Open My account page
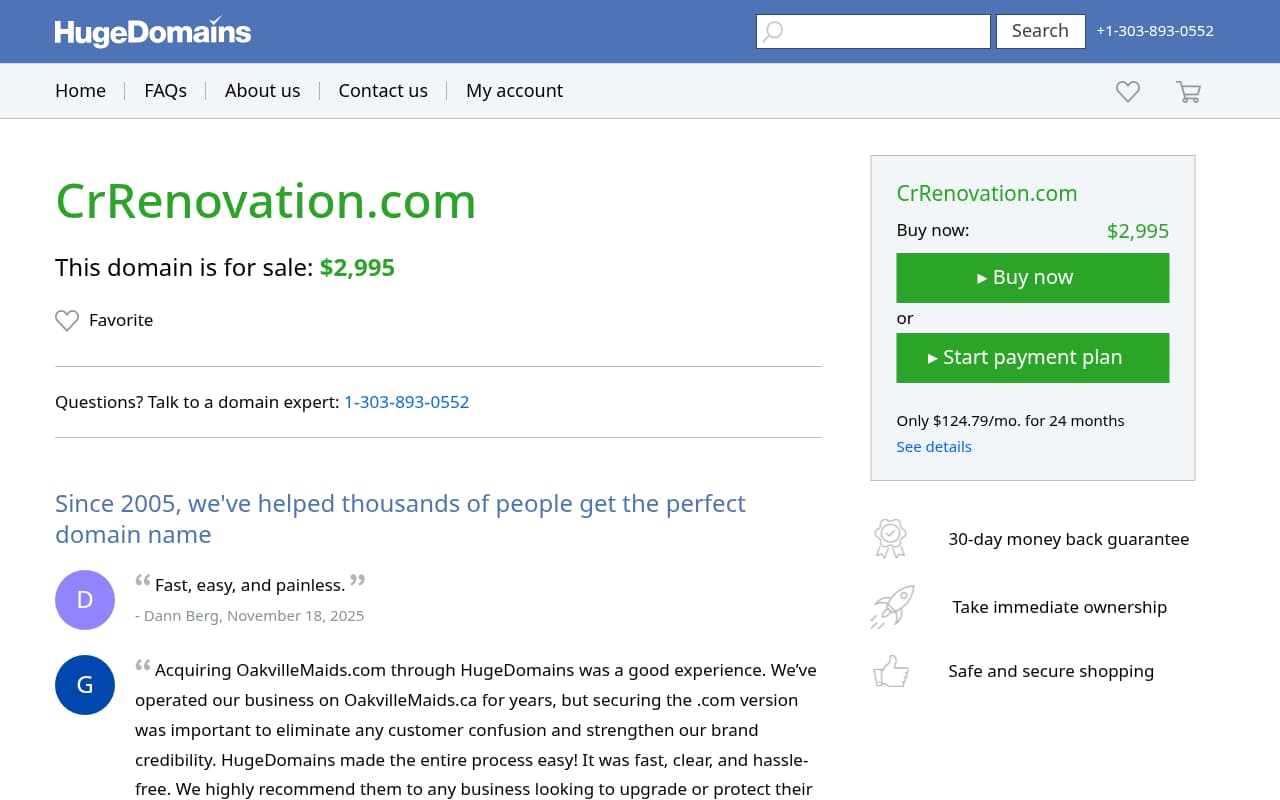 (x=514, y=91)
